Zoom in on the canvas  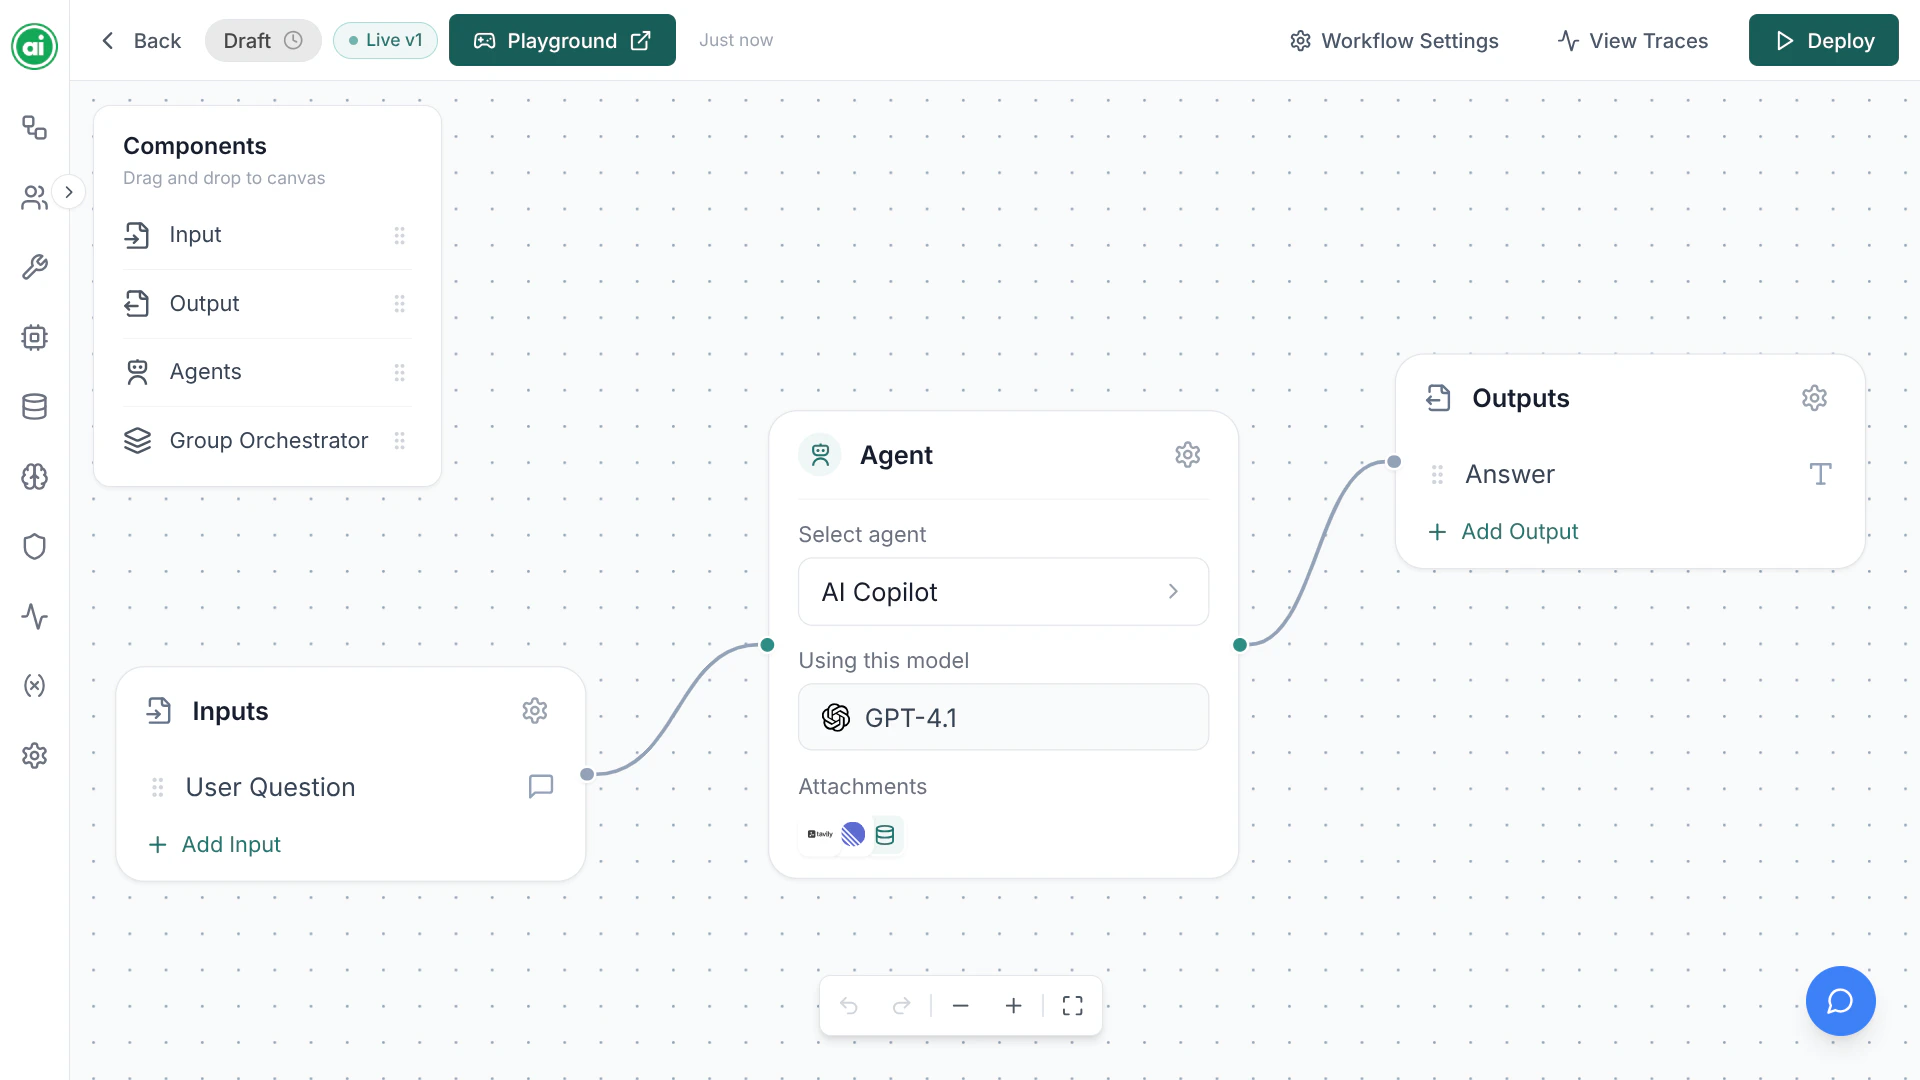click(1013, 1005)
